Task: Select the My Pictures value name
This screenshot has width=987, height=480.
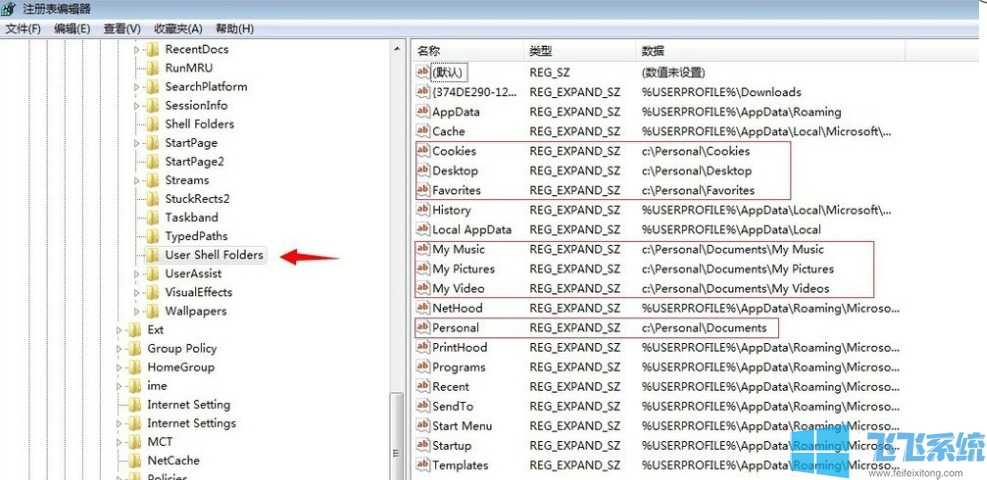Action: 463,269
